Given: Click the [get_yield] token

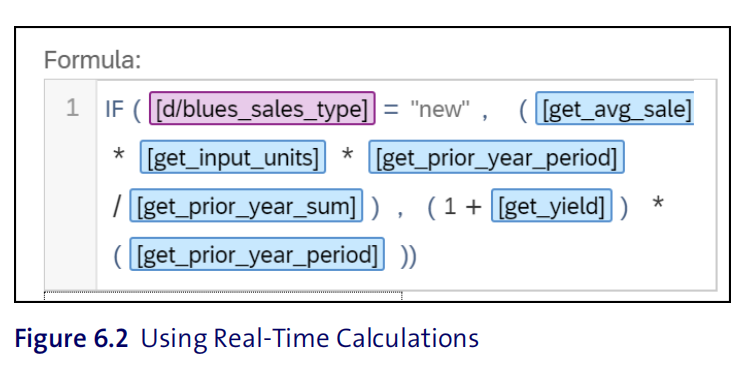Looking at the screenshot, I should (x=551, y=205).
